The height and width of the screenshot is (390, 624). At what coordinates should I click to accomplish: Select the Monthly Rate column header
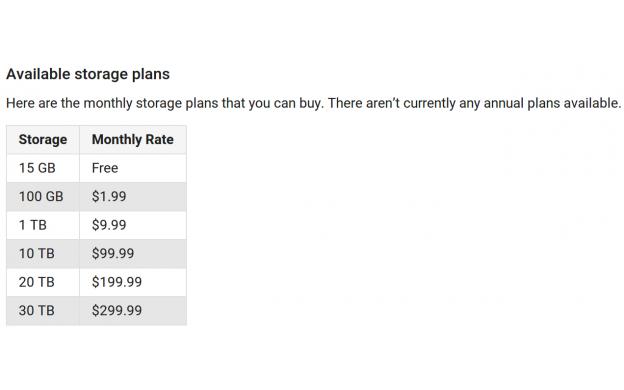click(x=133, y=140)
